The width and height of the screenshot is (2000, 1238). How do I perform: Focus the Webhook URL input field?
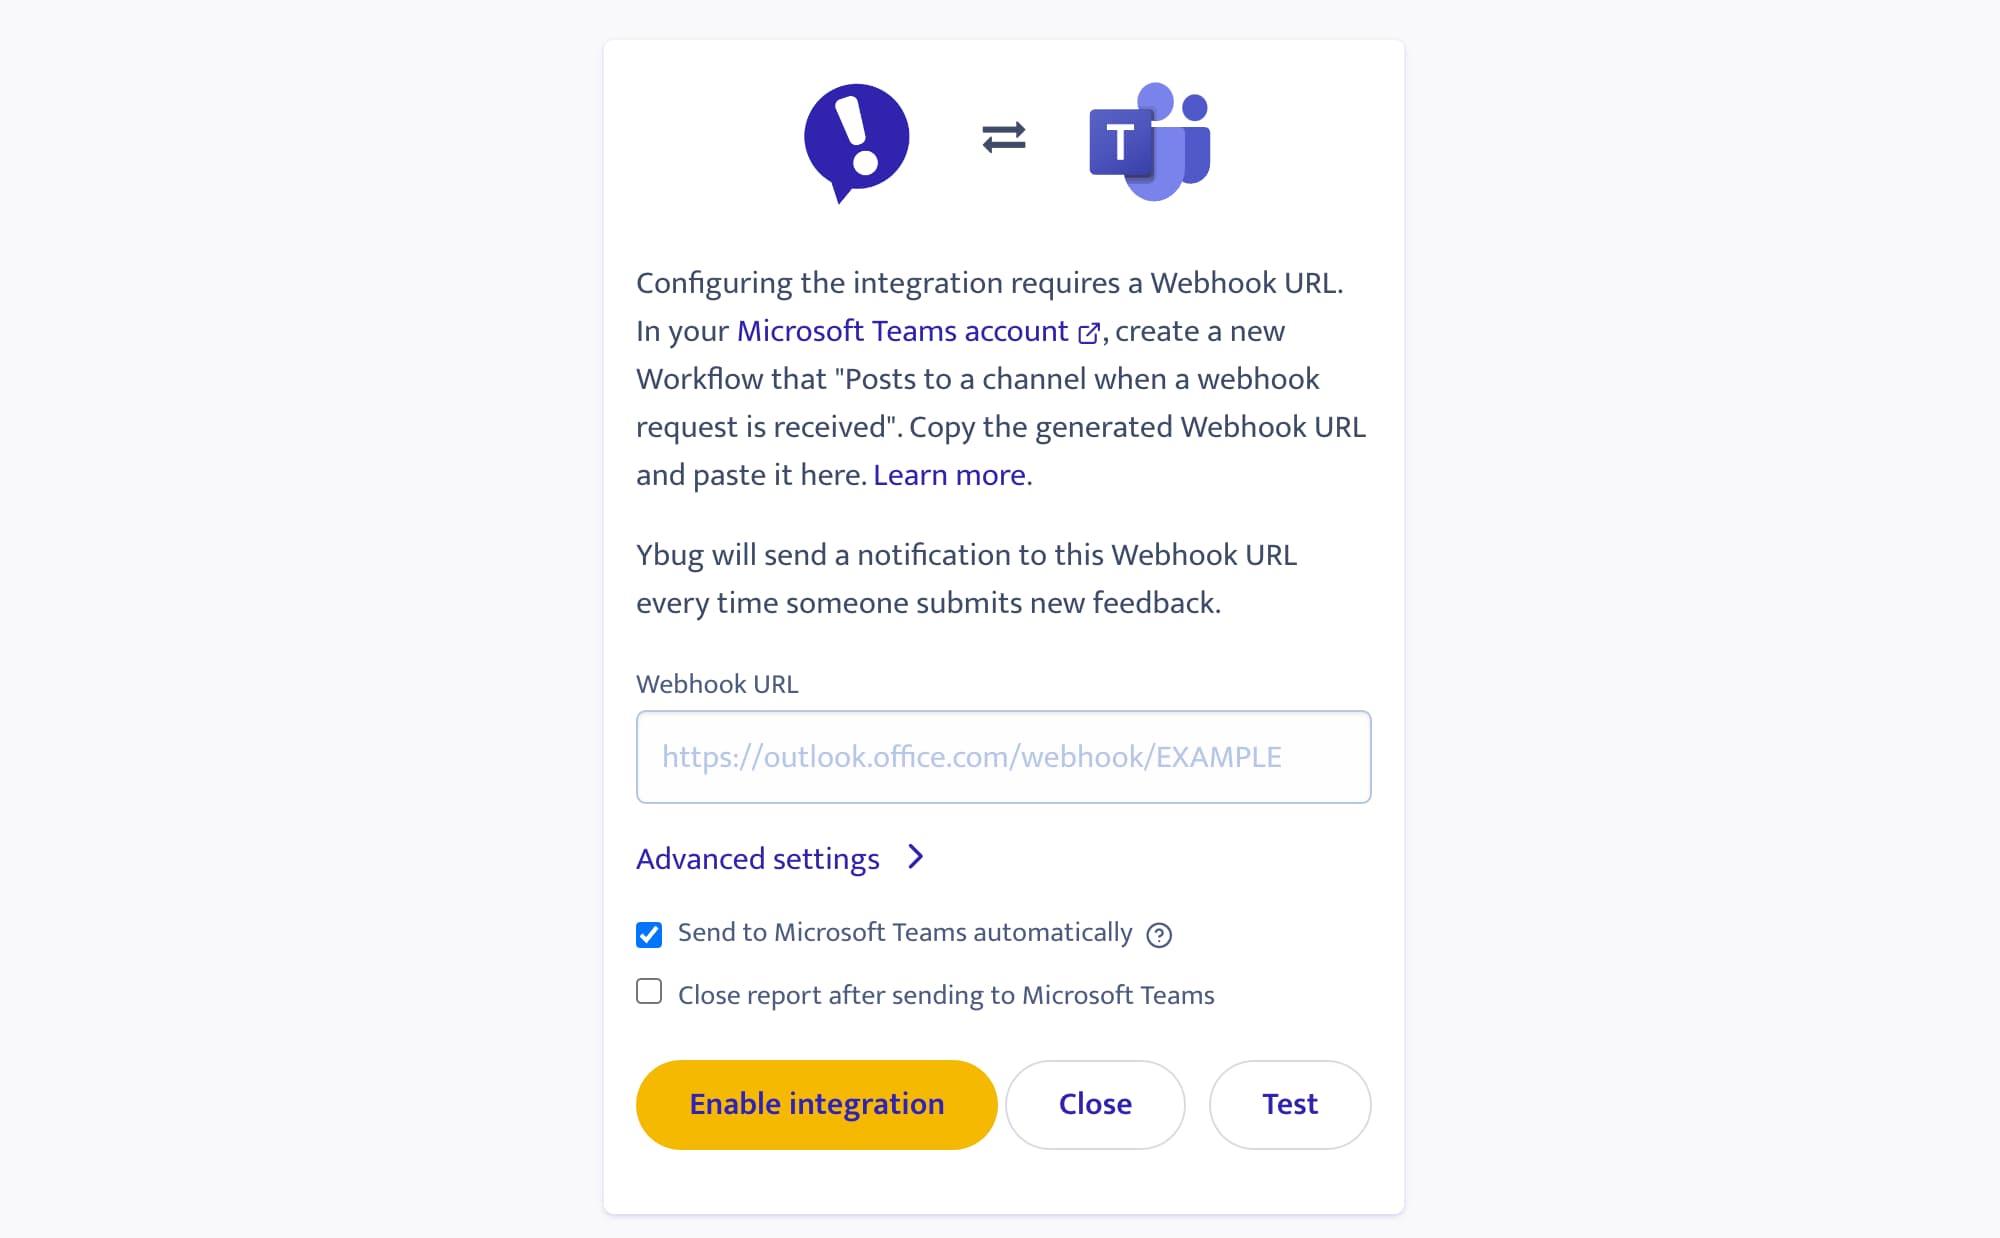[x=1003, y=757]
